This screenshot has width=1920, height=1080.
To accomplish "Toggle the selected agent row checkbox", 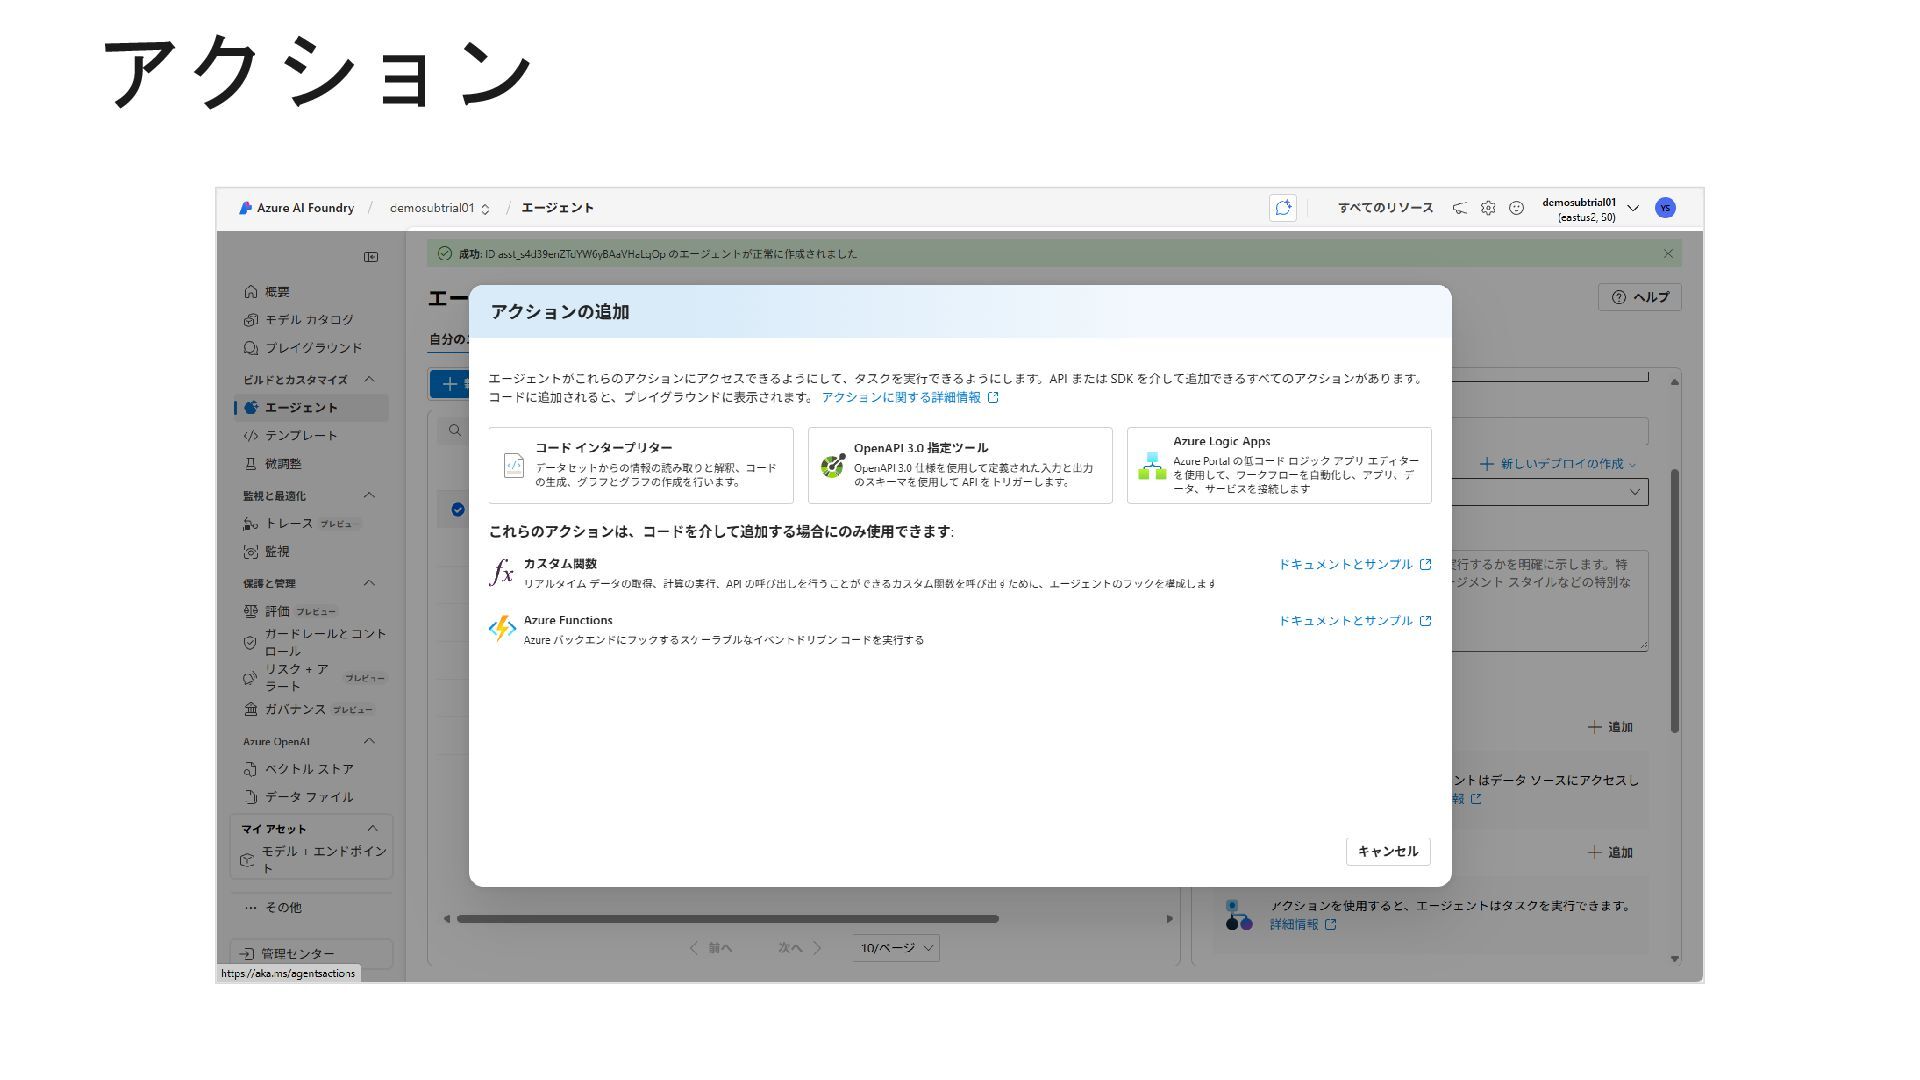I will [458, 510].
